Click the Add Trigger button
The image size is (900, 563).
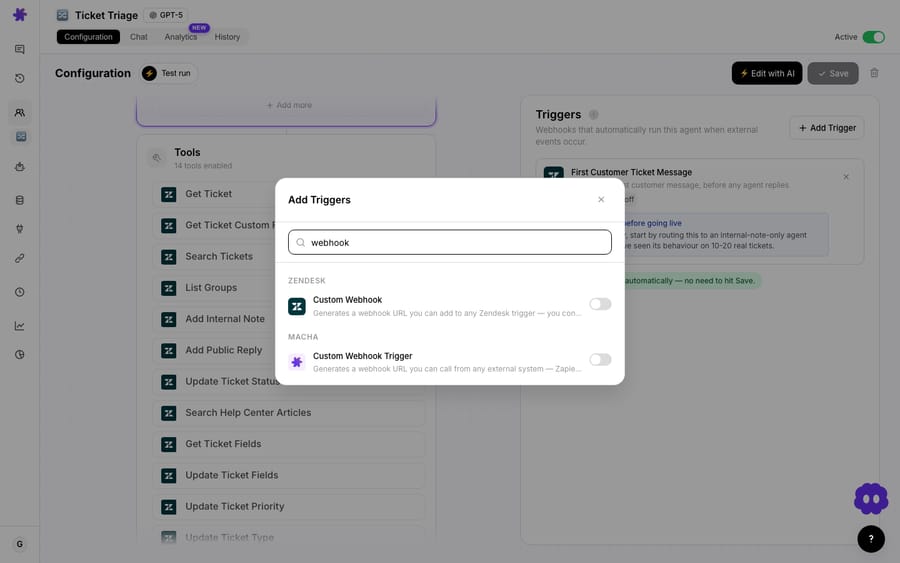click(827, 128)
